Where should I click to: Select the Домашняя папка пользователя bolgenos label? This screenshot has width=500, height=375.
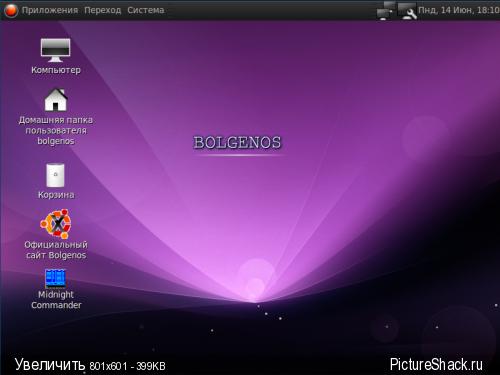(x=56, y=130)
